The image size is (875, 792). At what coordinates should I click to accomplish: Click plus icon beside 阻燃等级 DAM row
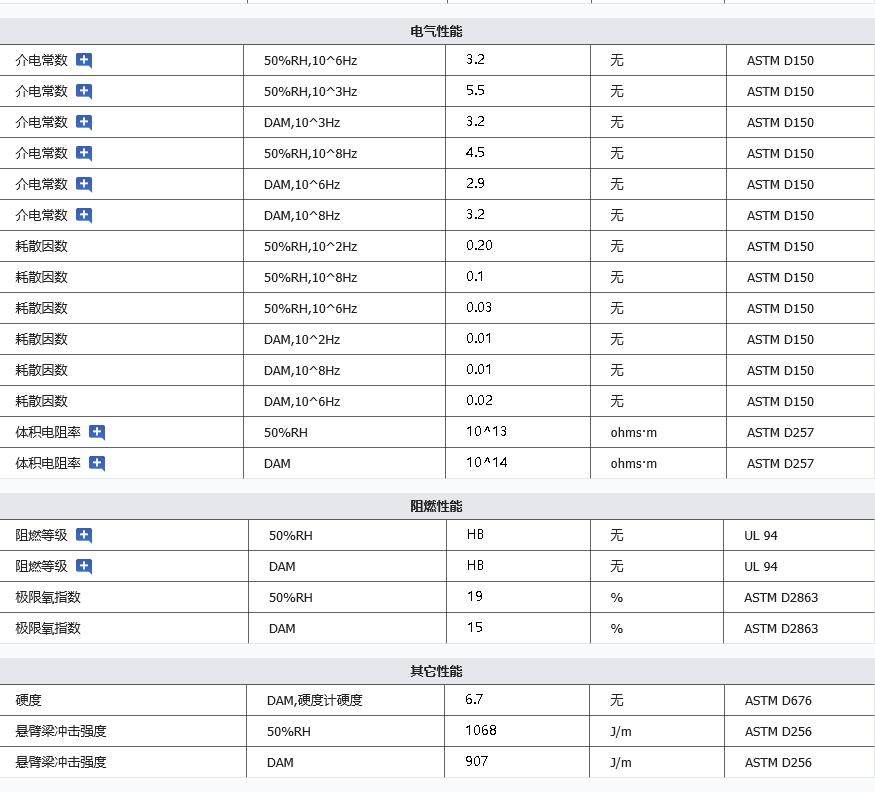(84, 567)
